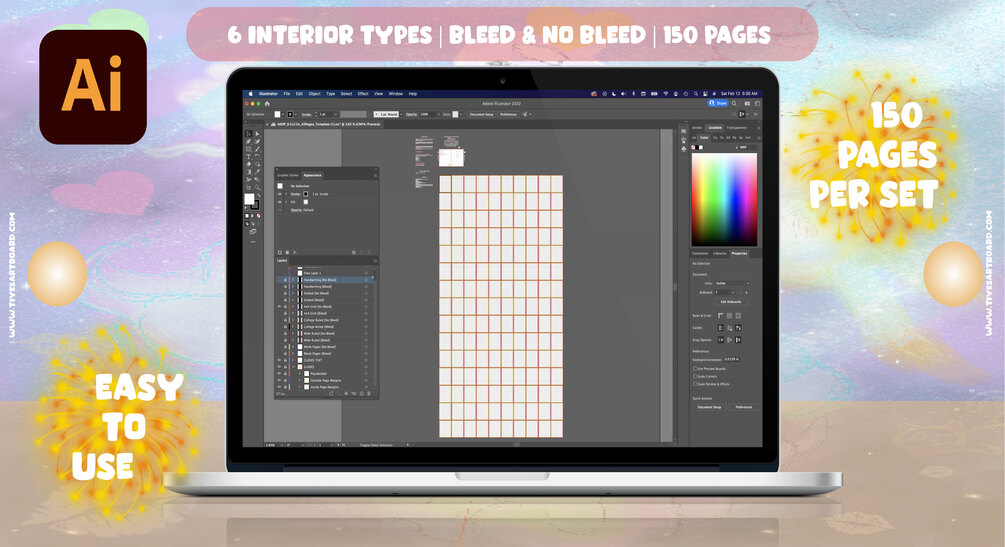Open the Window menu
Image resolution: width=1005 pixels, height=547 pixels.
click(x=395, y=94)
